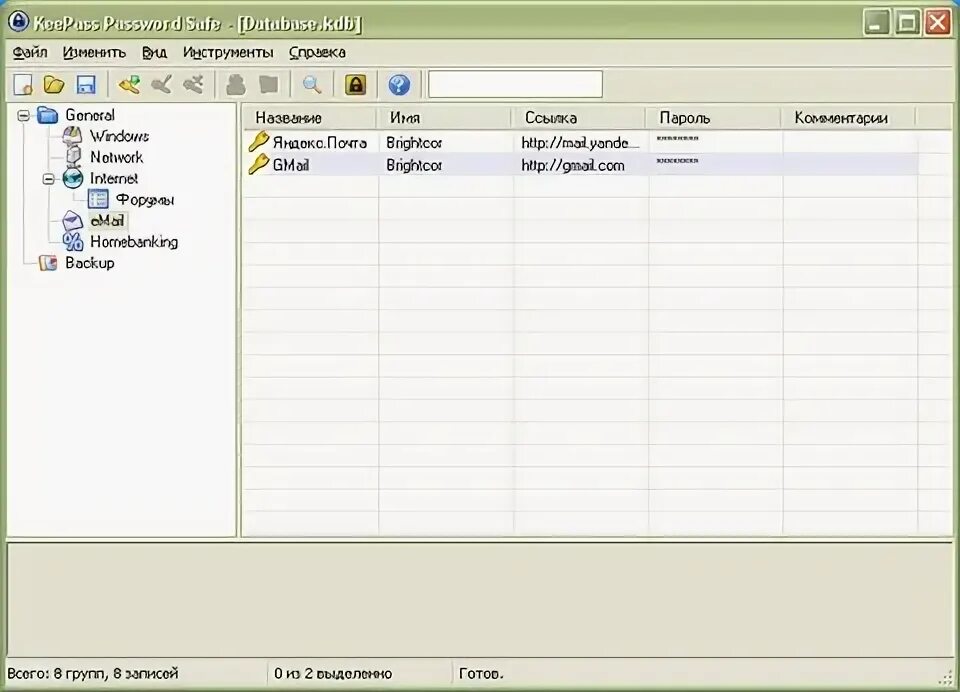960x692 pixels.
Task: Open the Вид menu
Action: pyautogui.click(x=154, y=53)
